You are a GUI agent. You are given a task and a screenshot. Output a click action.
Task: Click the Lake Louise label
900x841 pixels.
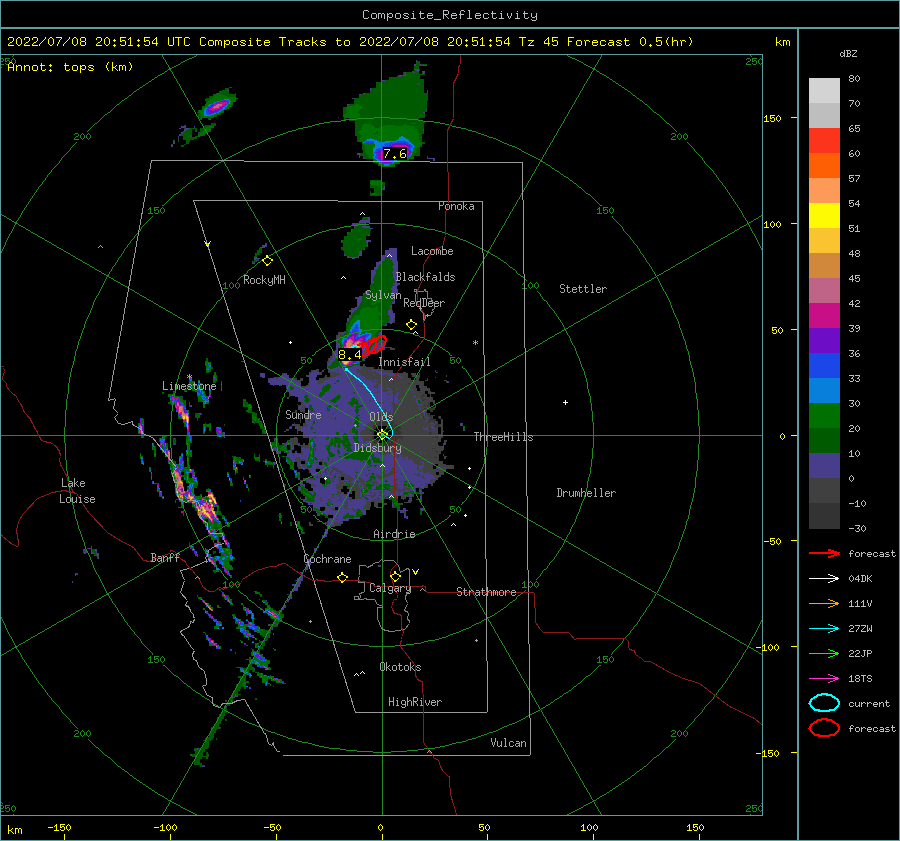pyautogui.click(x=78, y=491)
